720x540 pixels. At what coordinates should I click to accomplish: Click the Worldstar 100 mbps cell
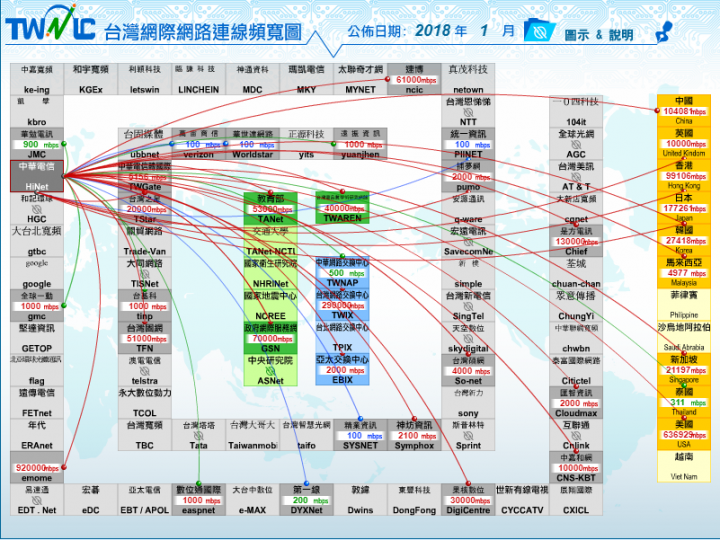pos(253,144)
